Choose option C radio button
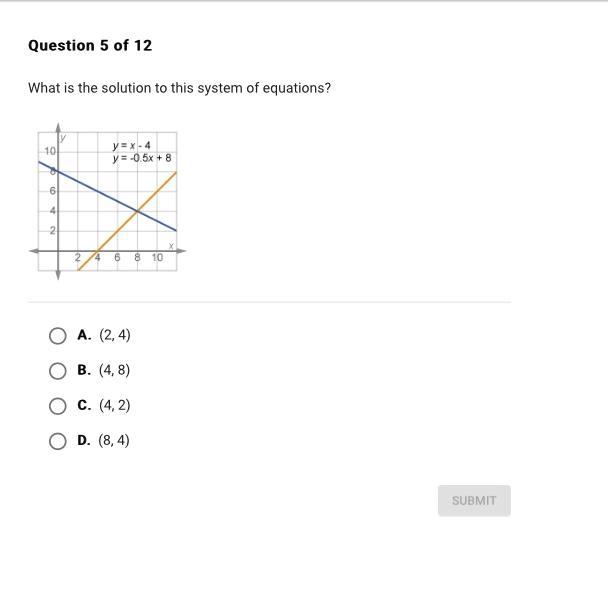The height and width of the screenshot is (608, 608). [x=58, y=406]
